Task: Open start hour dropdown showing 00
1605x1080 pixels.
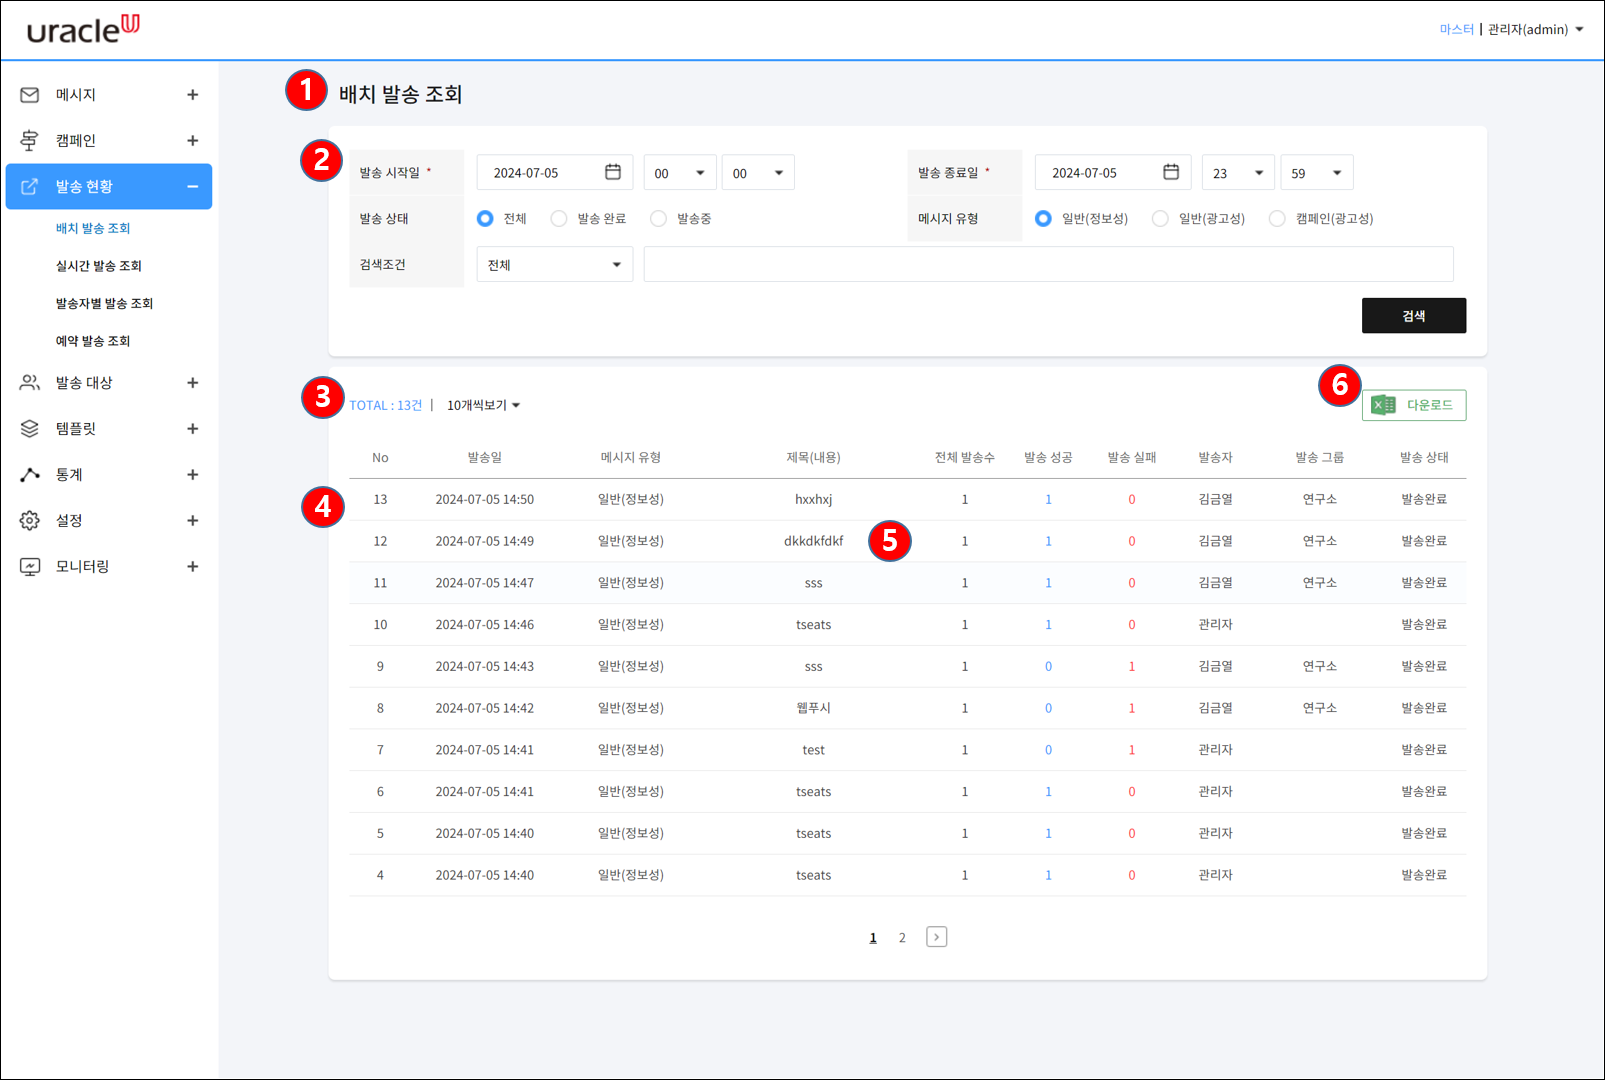Action: (x=680, y=173)
